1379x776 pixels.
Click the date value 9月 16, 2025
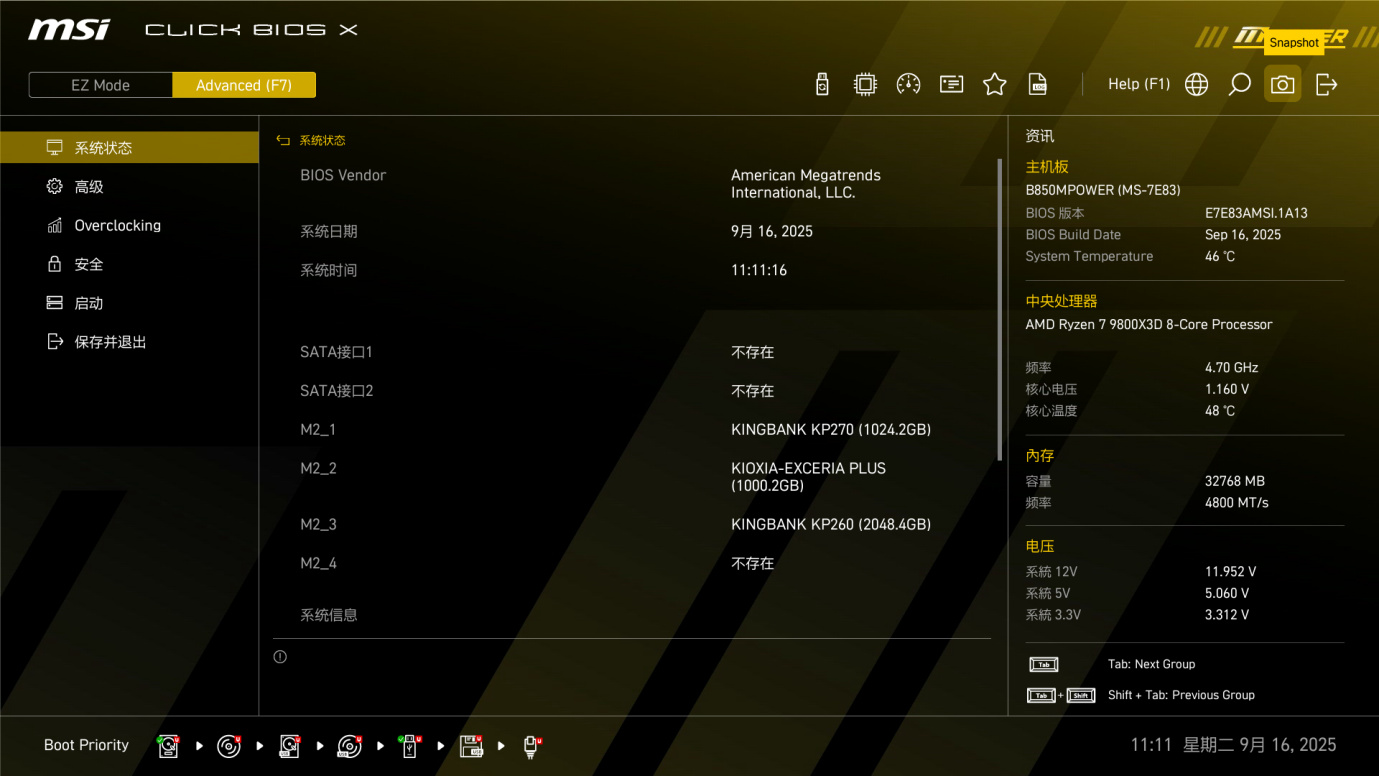coord(772,231)
